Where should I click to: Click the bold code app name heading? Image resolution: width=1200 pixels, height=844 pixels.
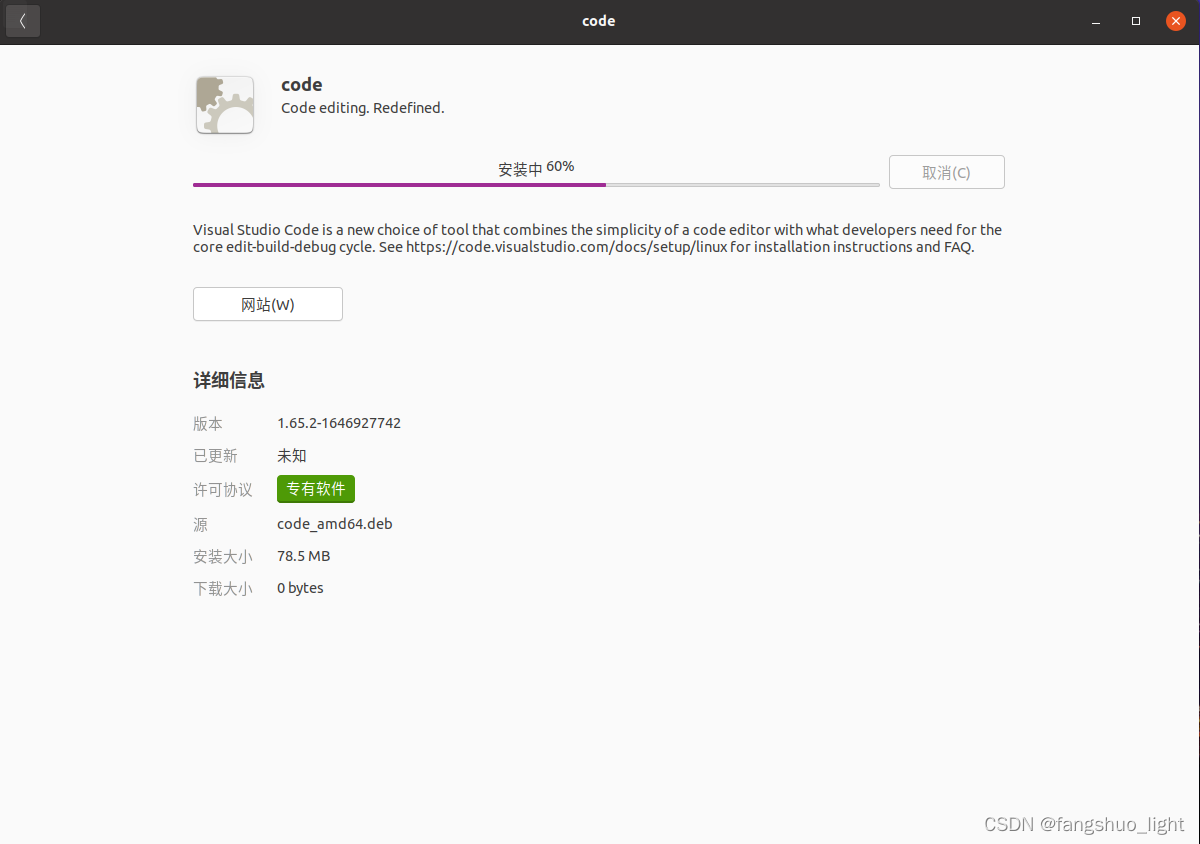[302, 84]
